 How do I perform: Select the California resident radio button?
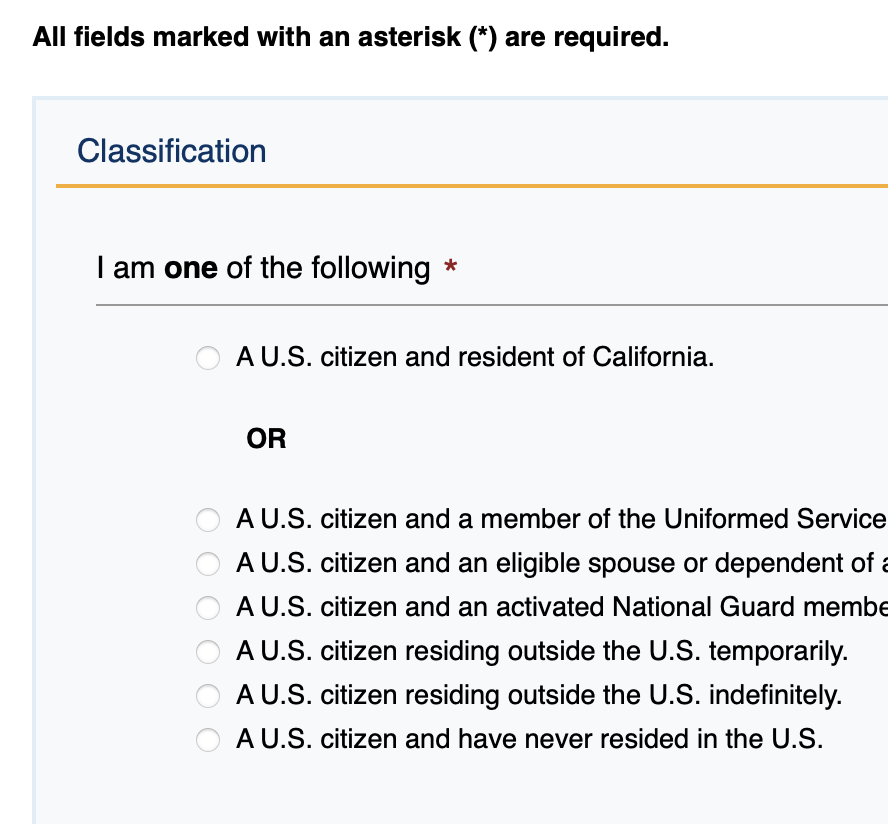(208, 358)
